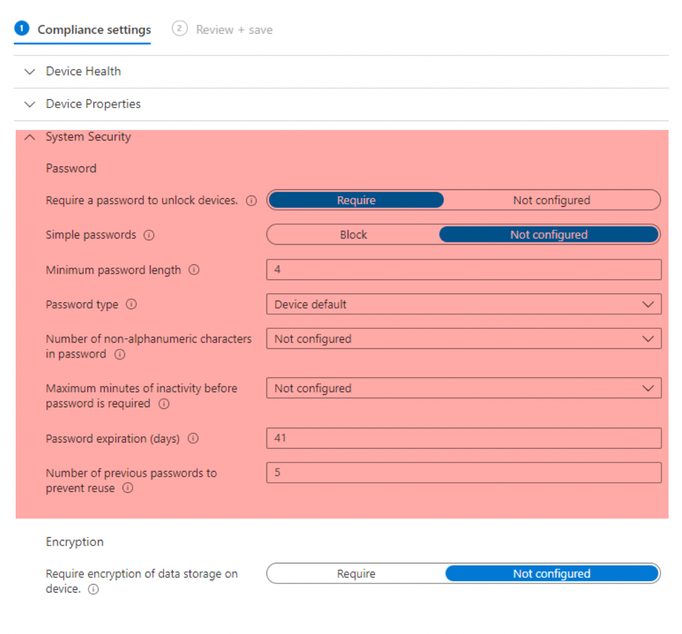
Task: Open non-alphanumeric characters dropdown
Action: [x=464, y=339]
